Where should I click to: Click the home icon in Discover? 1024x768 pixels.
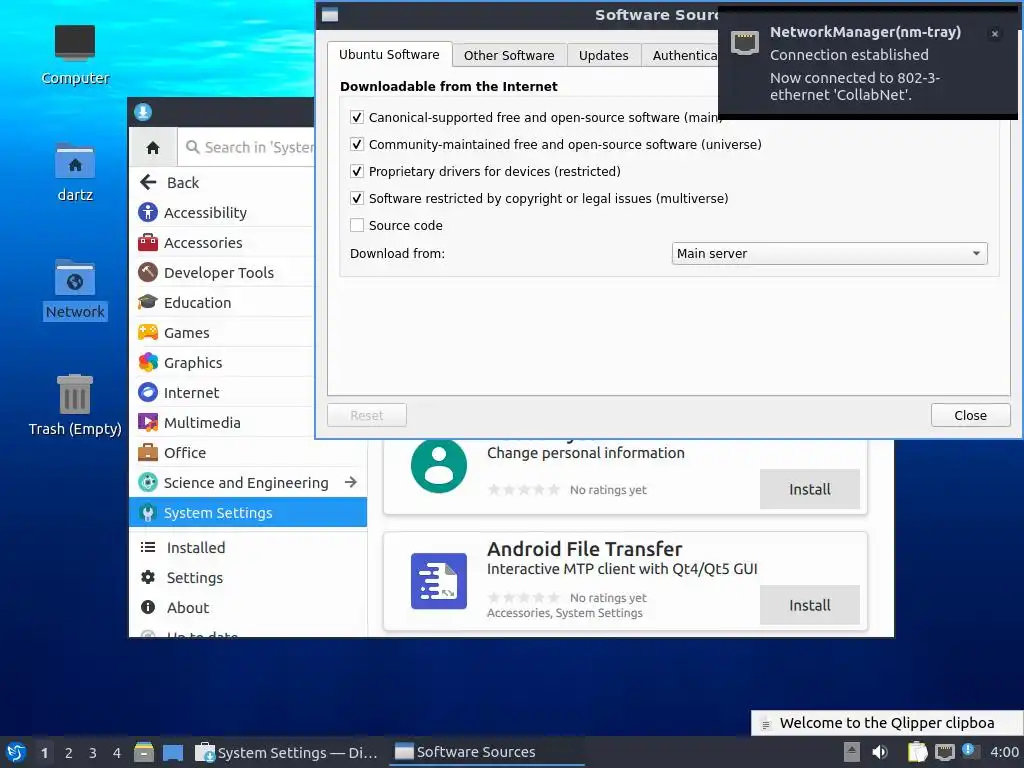pyautogui.click(x=153, y=148)
